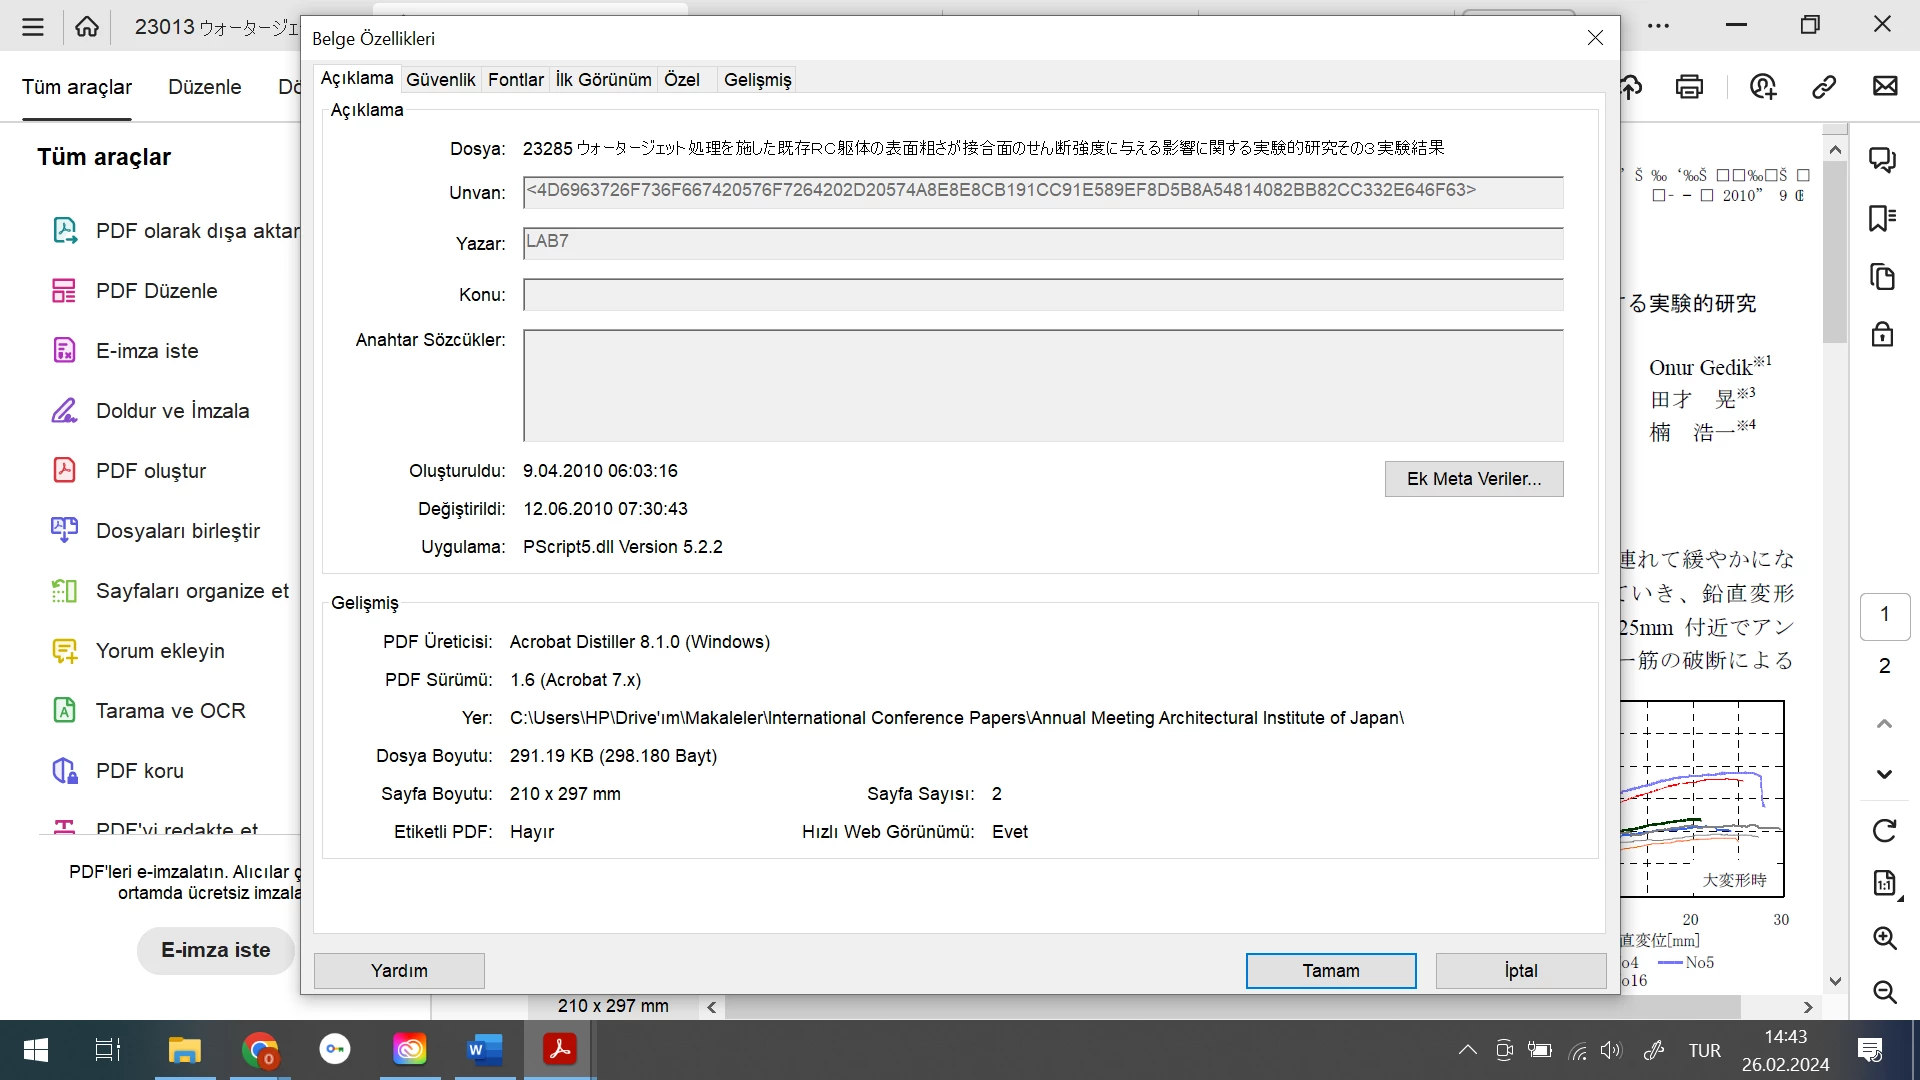Switch to the Güvenlik tab

[440, 80]
